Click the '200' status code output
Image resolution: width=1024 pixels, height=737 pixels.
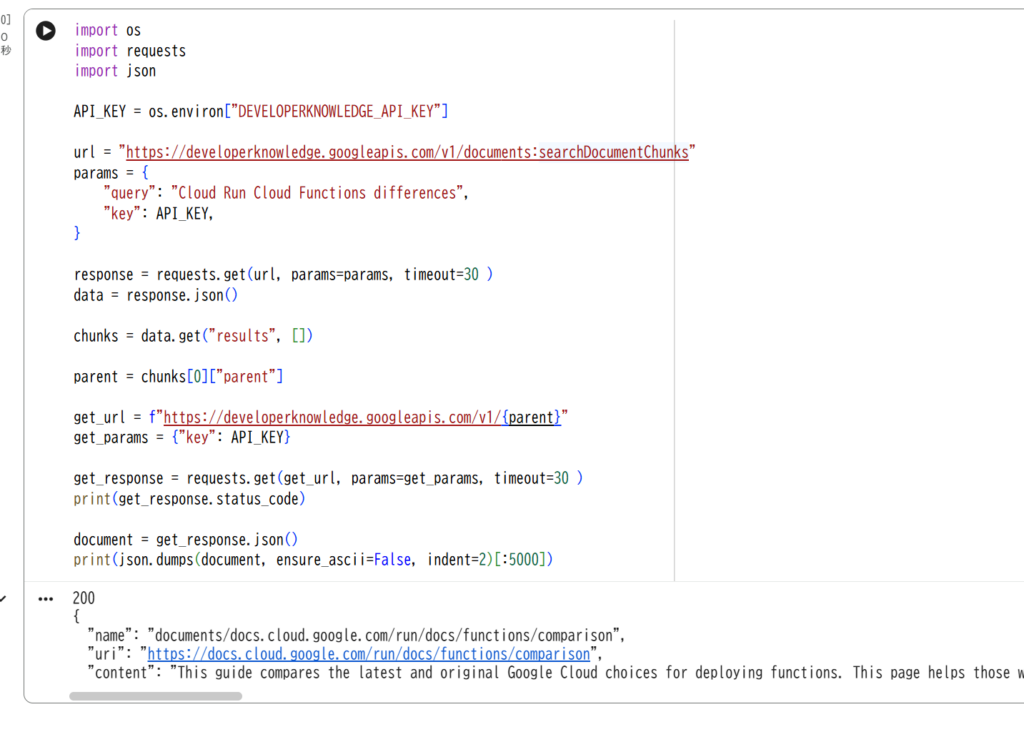click(84, 598)
